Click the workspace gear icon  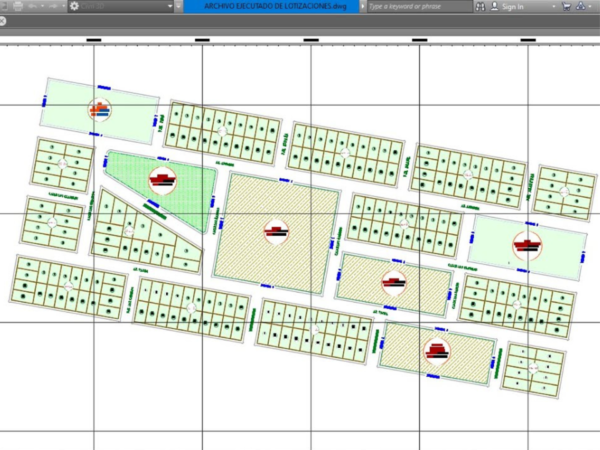[75, 6]
